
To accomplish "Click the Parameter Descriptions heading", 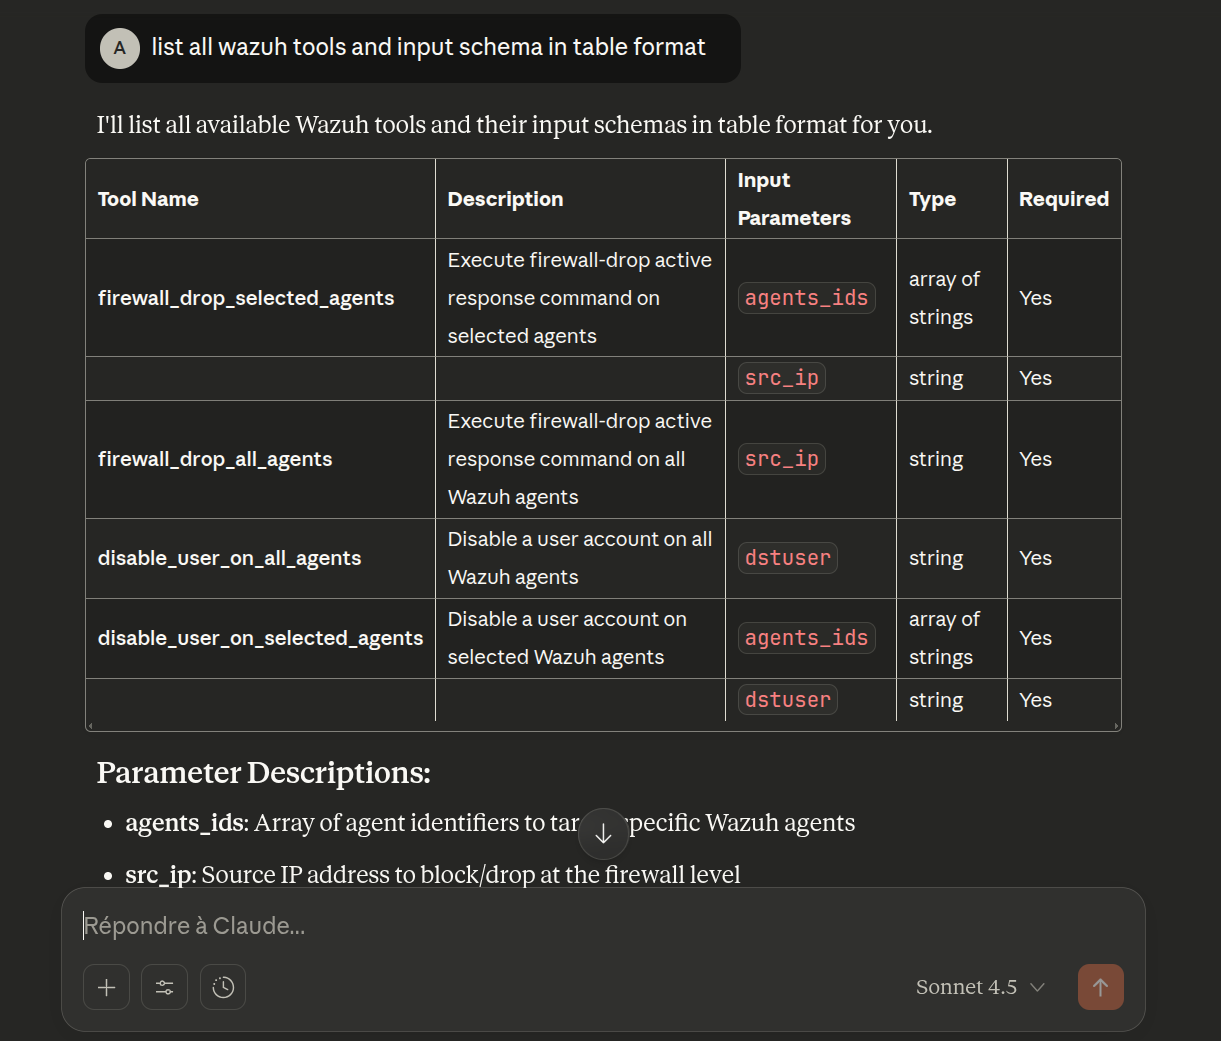I will point(263,773).
